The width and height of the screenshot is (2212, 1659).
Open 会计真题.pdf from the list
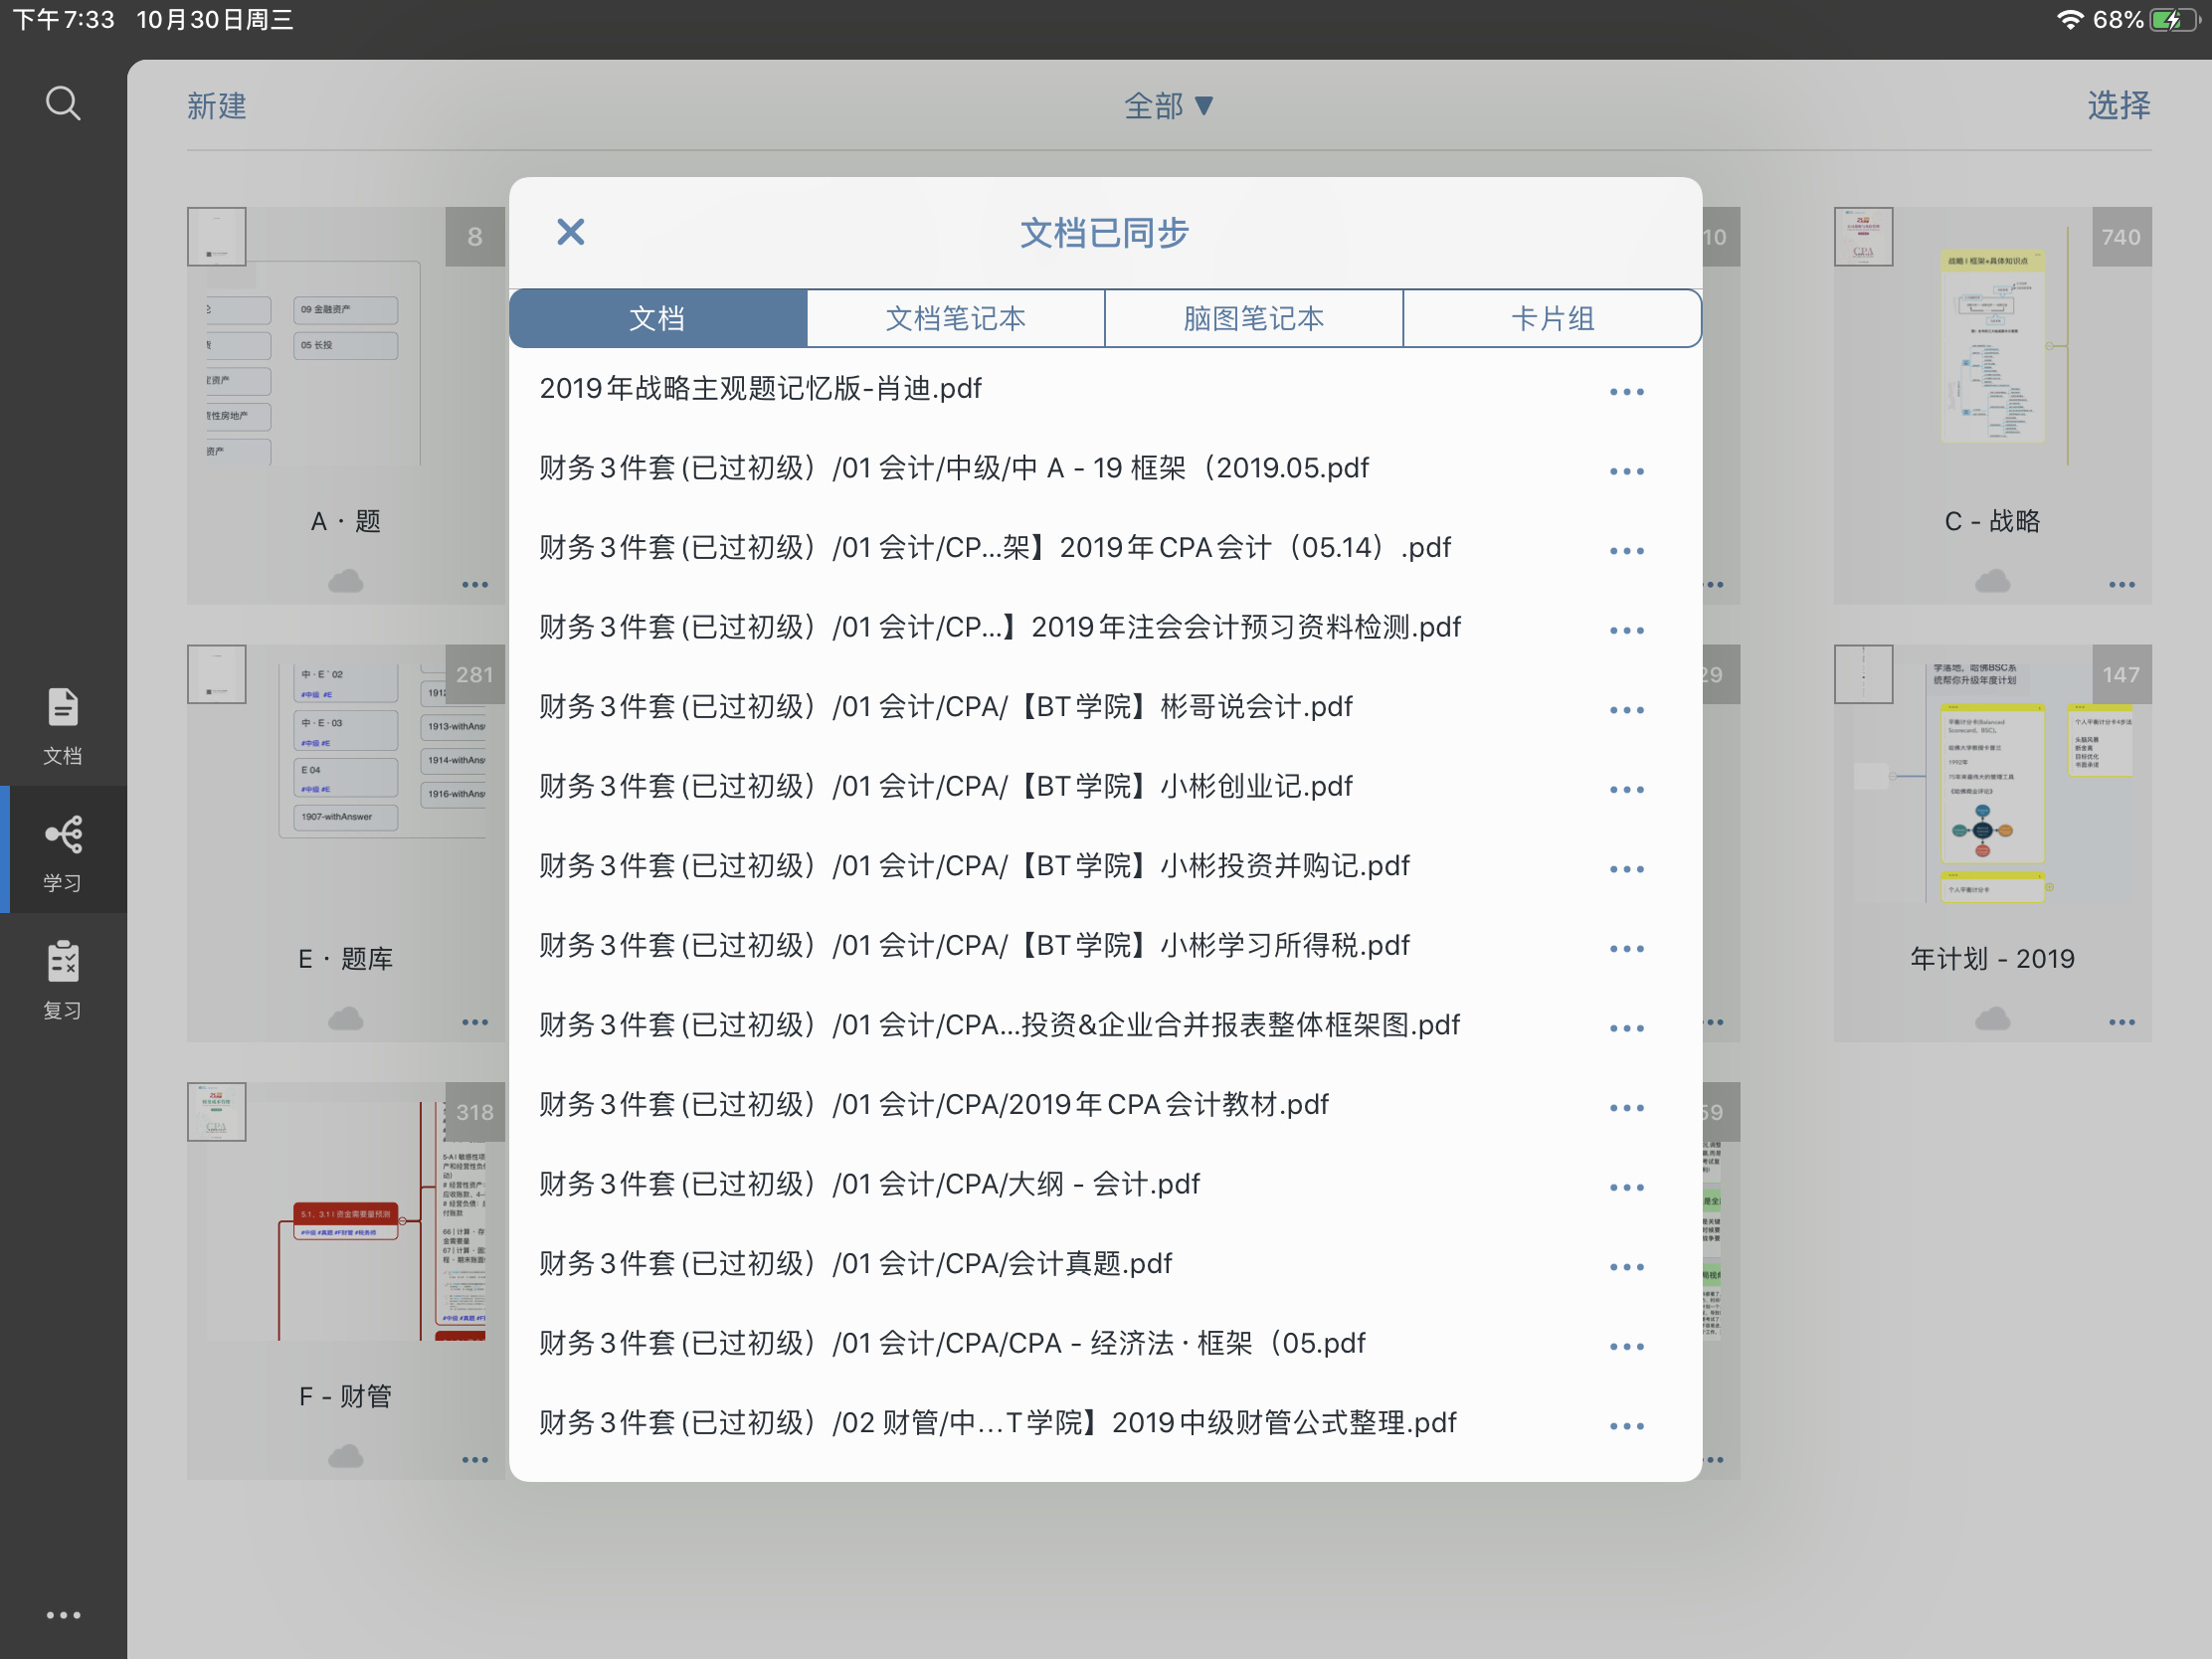(x=855, y=1264)
